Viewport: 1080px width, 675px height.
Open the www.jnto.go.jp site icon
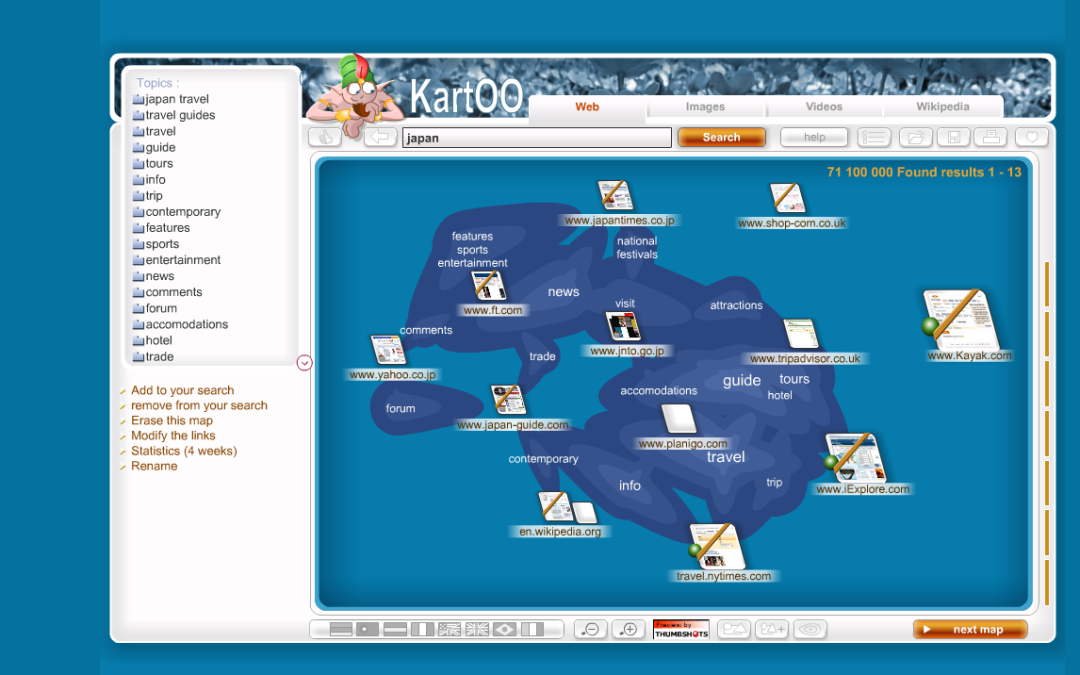click(623, 326)
